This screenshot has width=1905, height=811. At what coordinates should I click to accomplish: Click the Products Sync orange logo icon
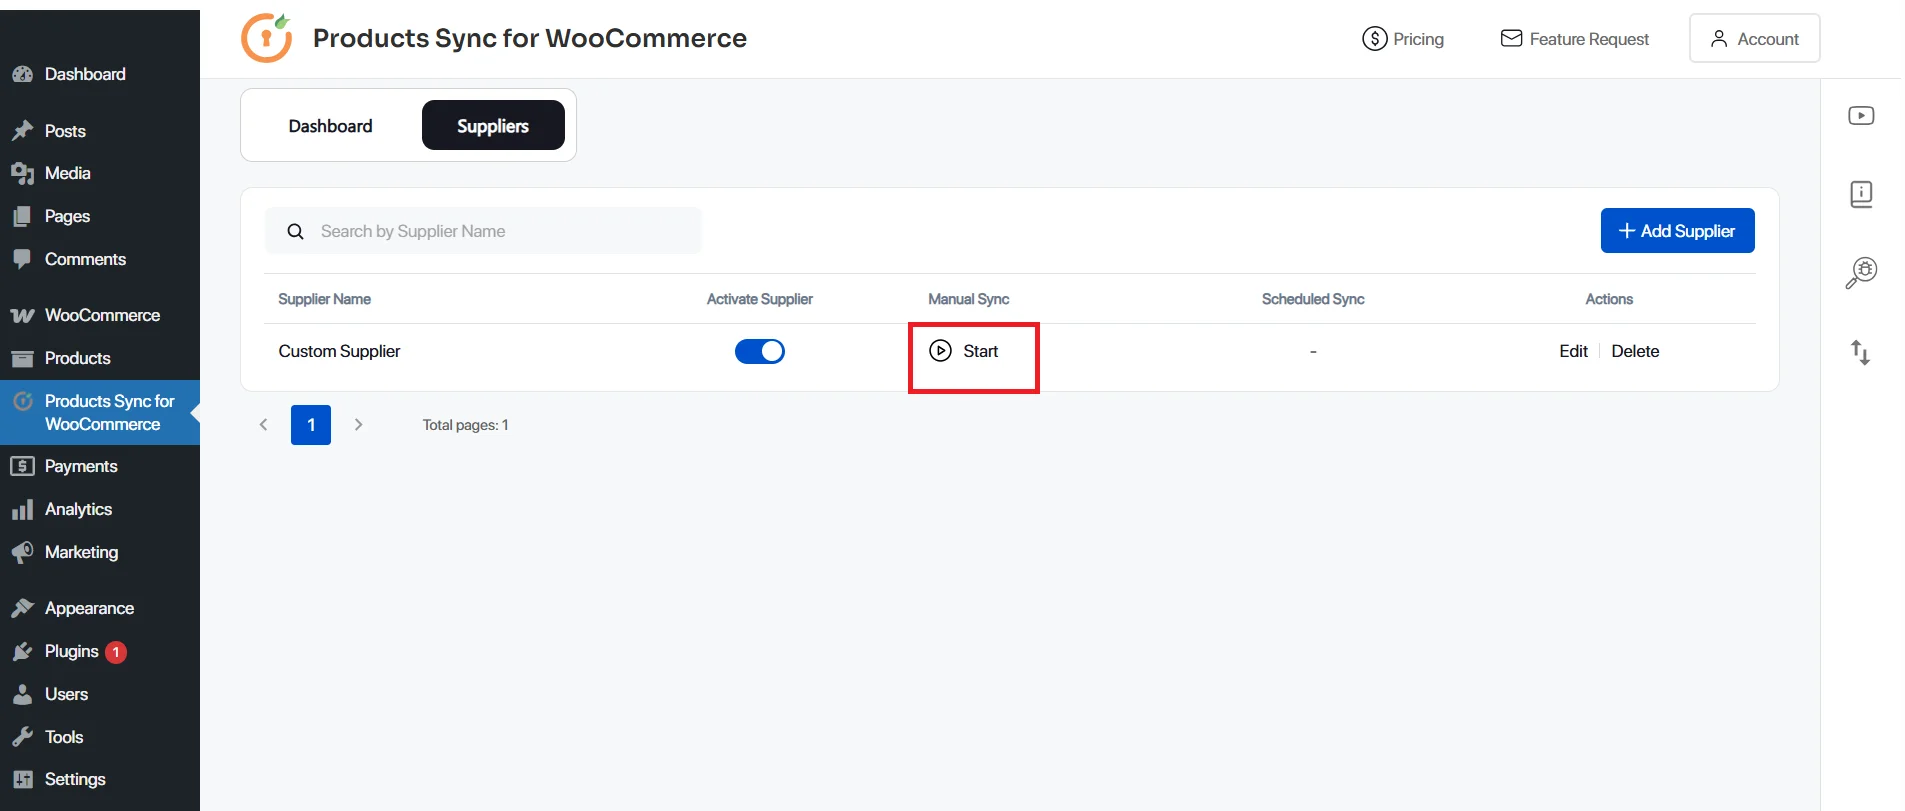click(267, 38)
